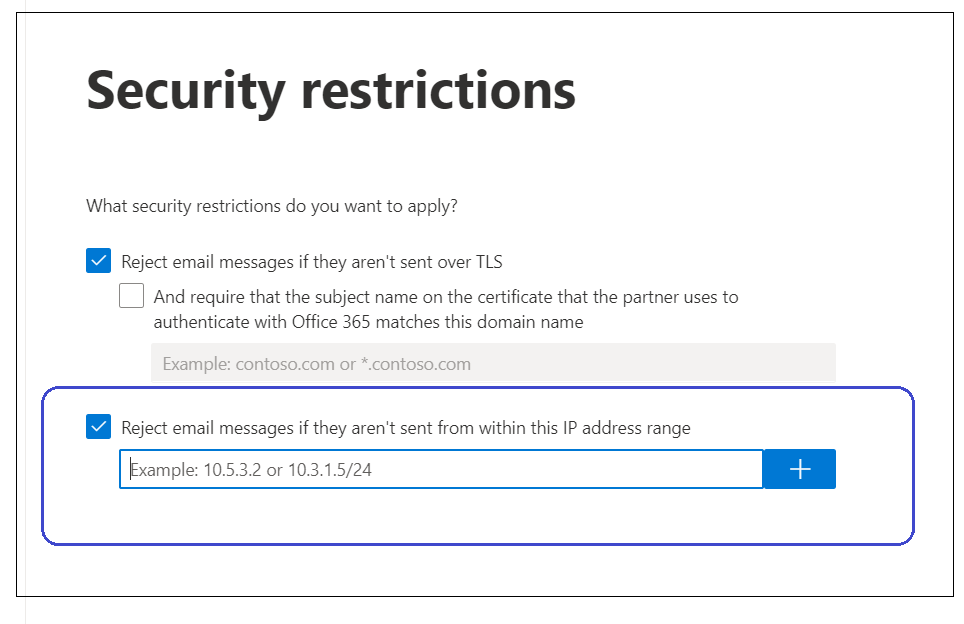The image size is (964, 624).
Task: Click the 'Example: contoso.com or *.contoso.com' placeholder
Action: [316, 364]
